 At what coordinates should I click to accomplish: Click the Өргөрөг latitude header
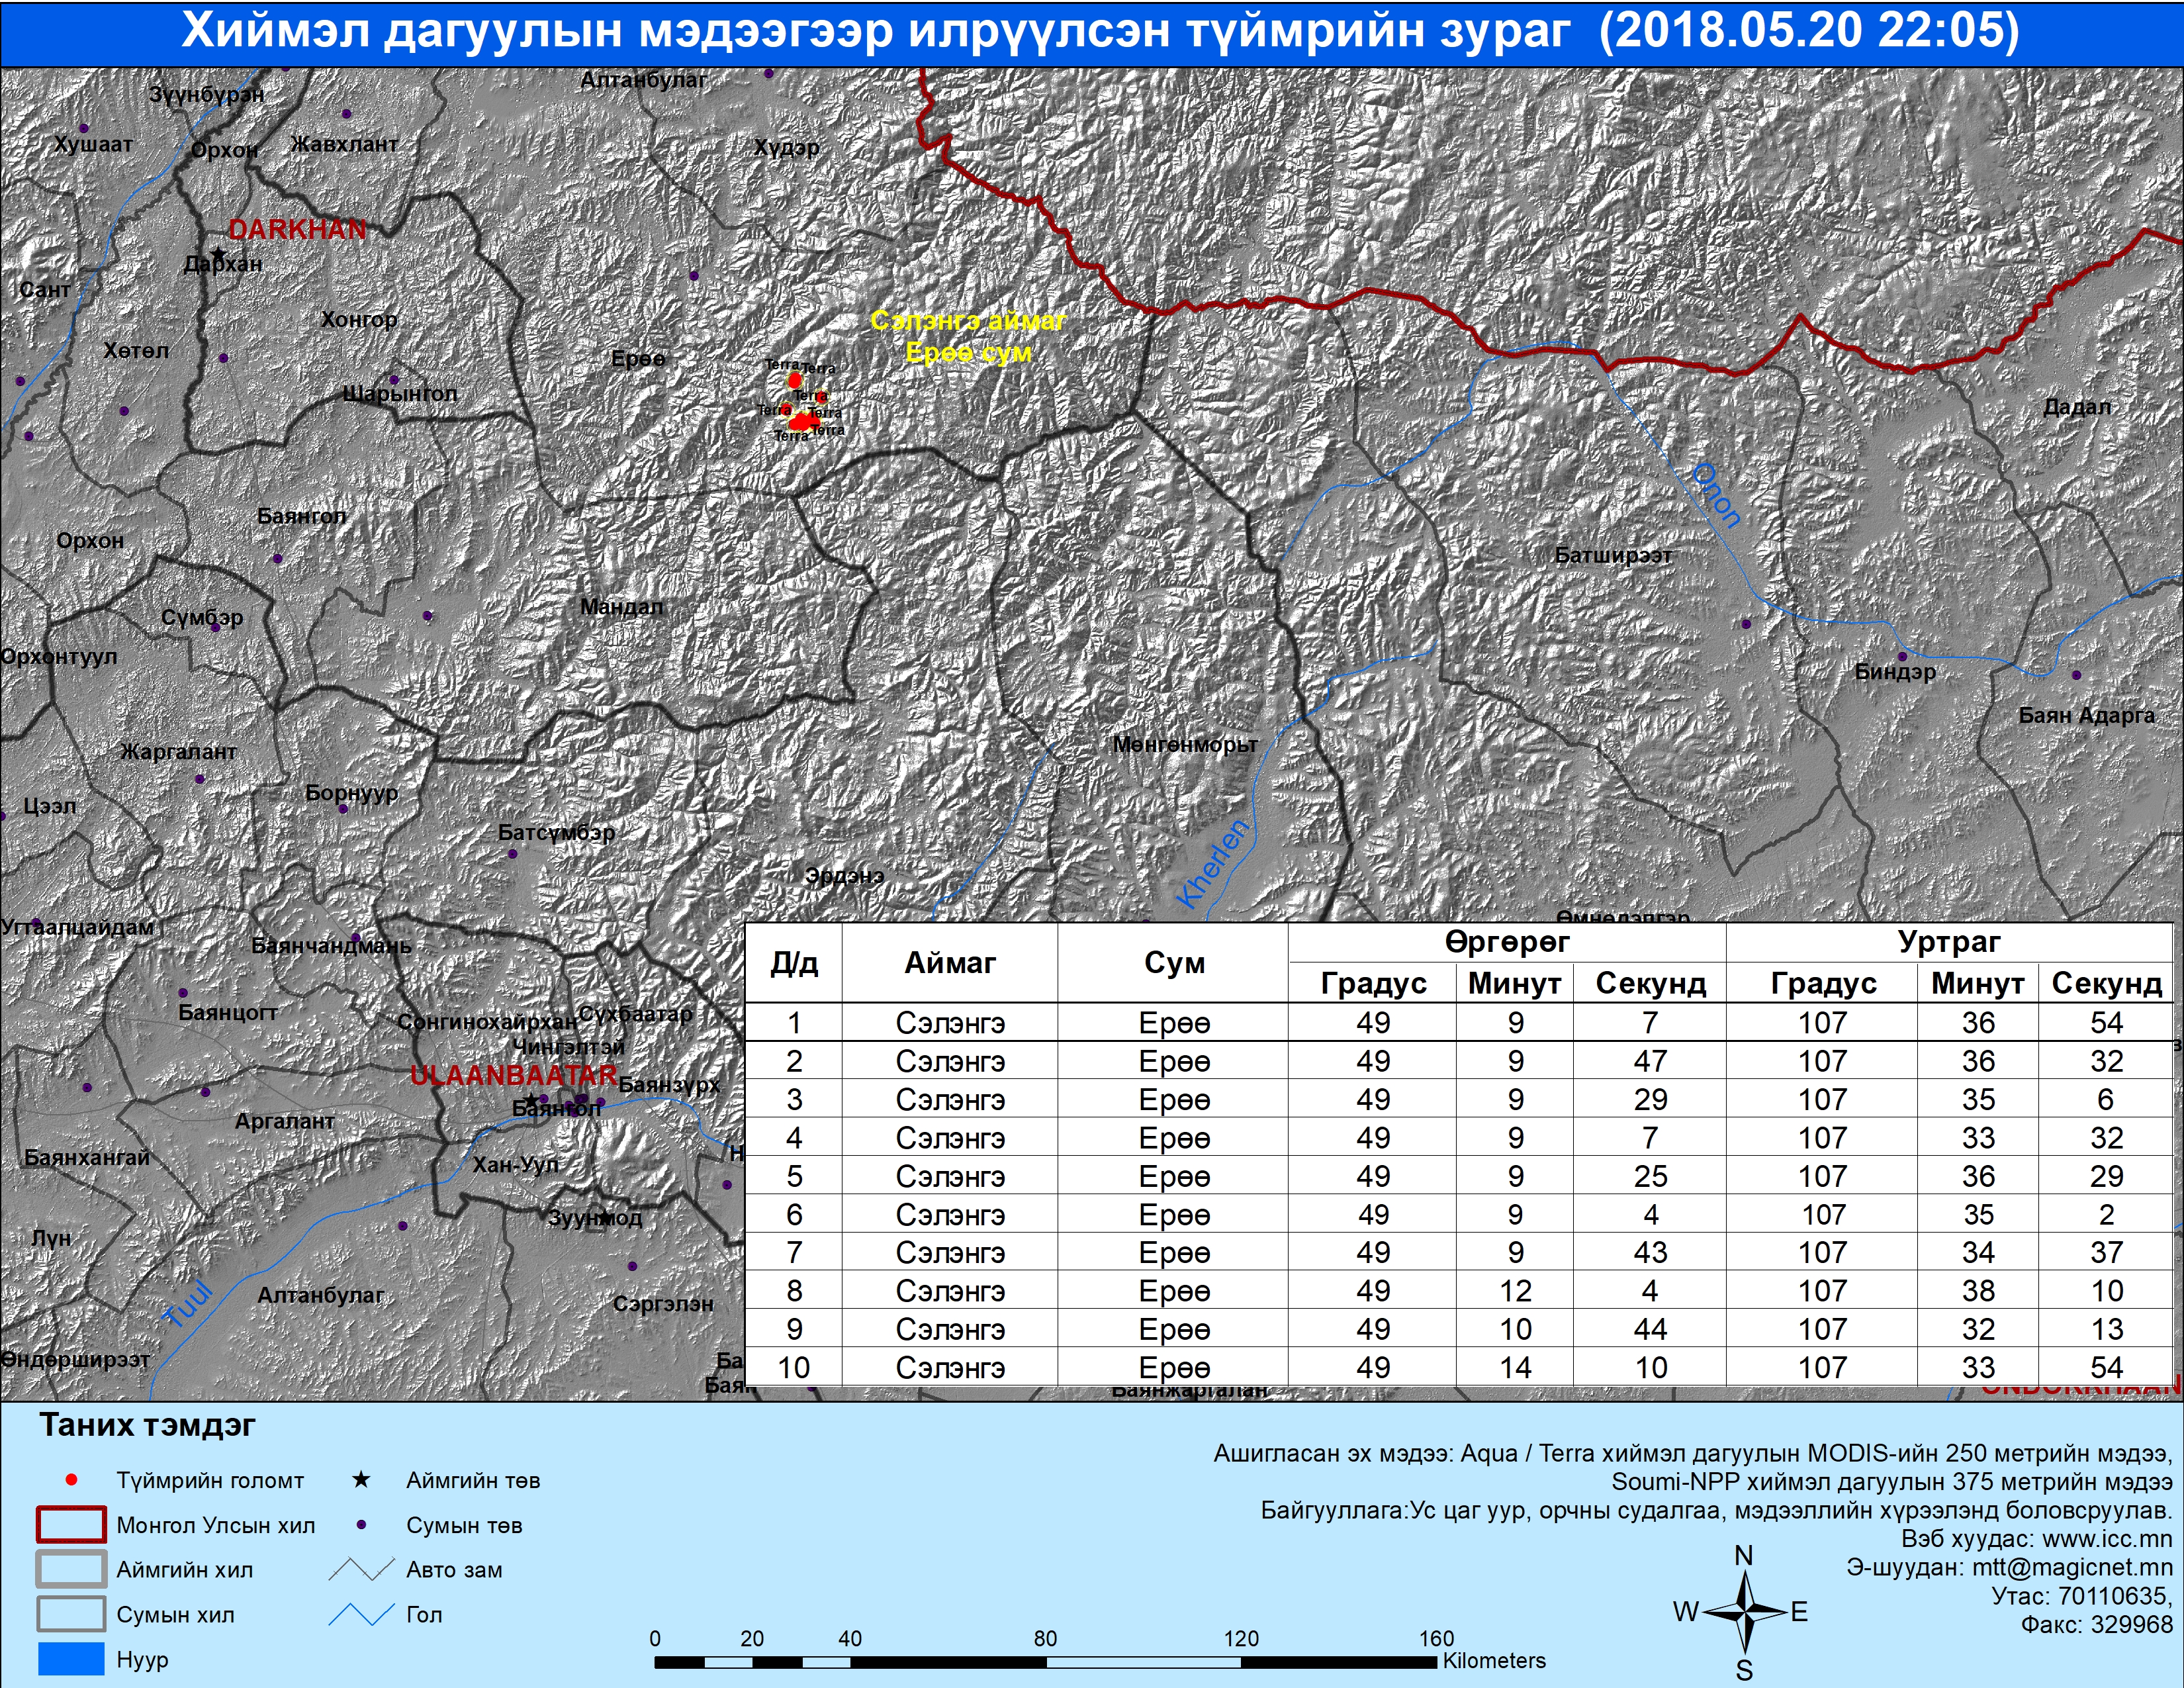click(1506, 941)
